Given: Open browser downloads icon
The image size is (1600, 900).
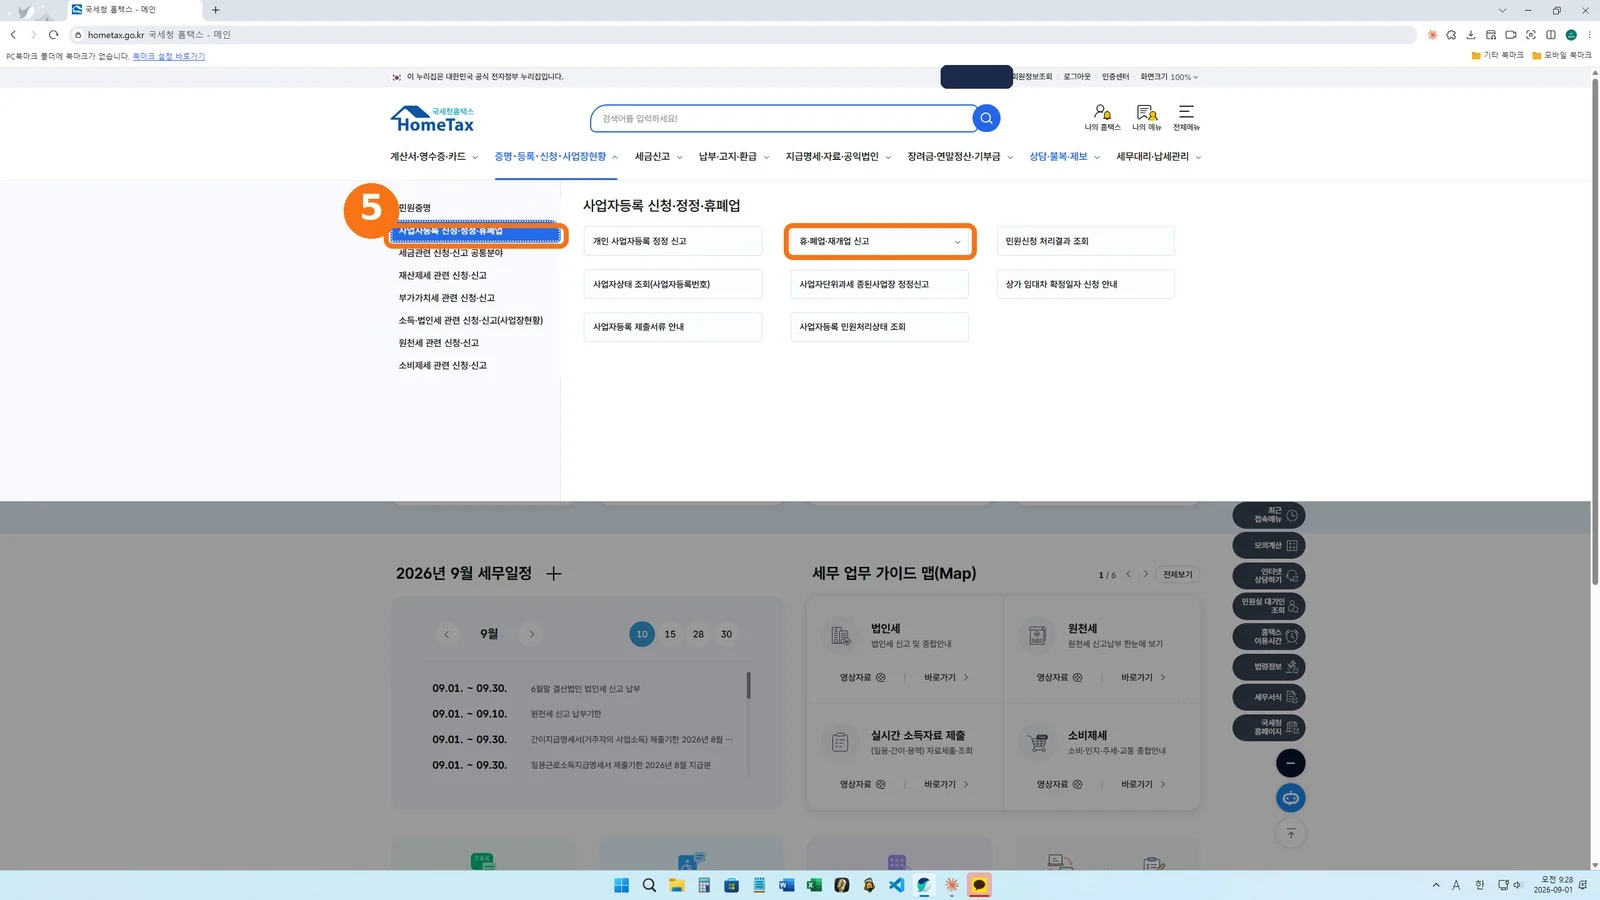Looking at the screenshot, I should (x=1471, y=34).
